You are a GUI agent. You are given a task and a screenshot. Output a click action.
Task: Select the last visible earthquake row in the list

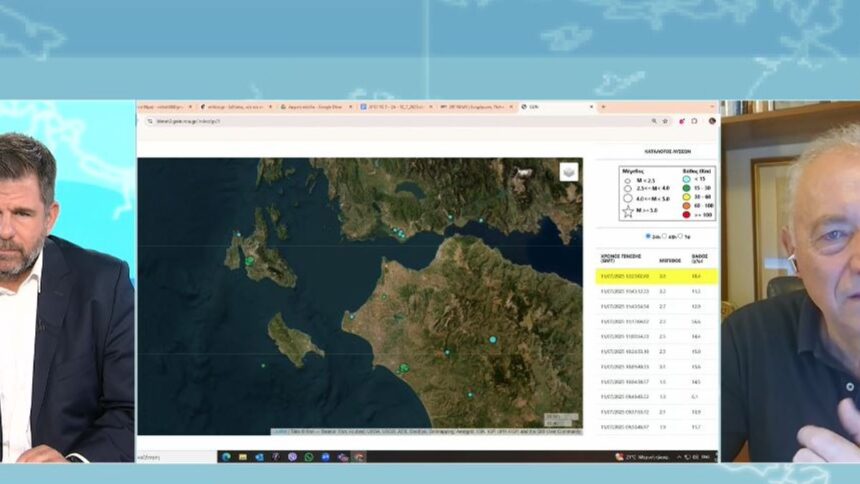[657, 427]
